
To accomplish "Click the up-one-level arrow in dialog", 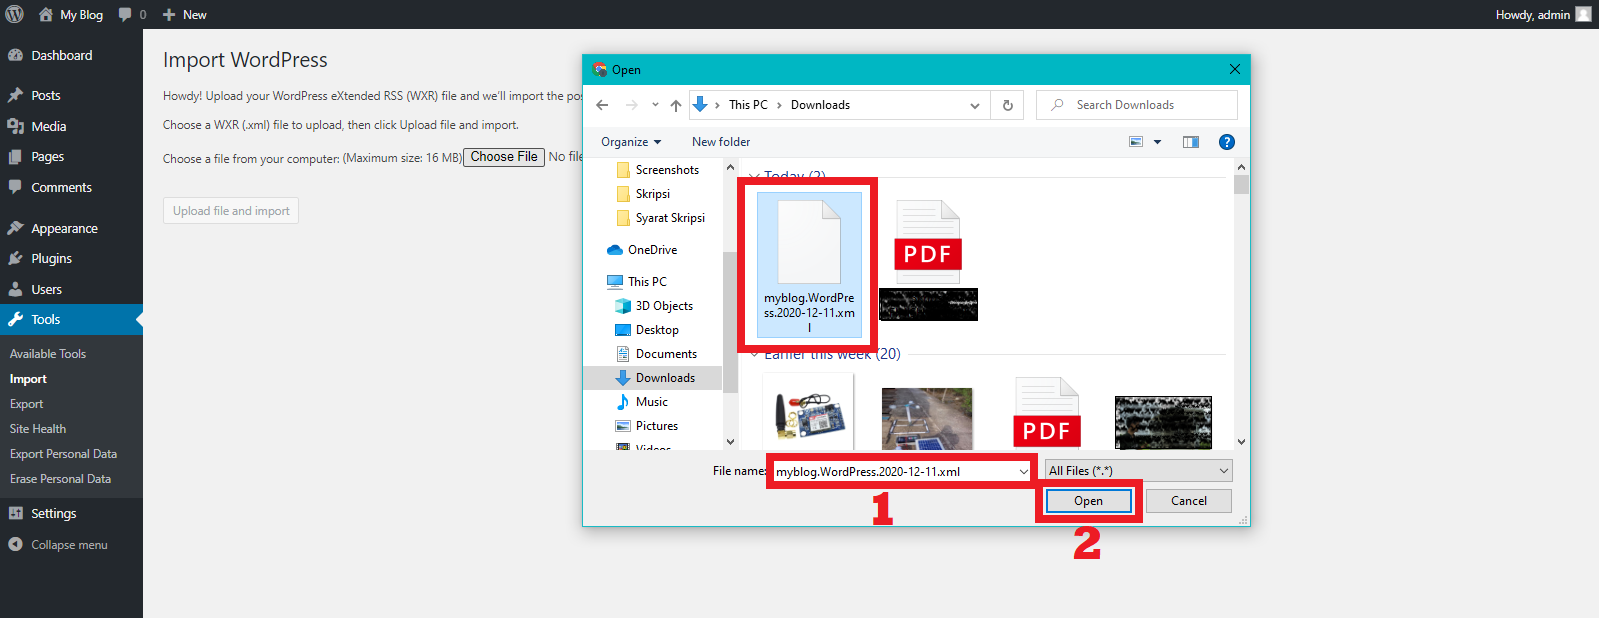I will [x=676, y=105].
